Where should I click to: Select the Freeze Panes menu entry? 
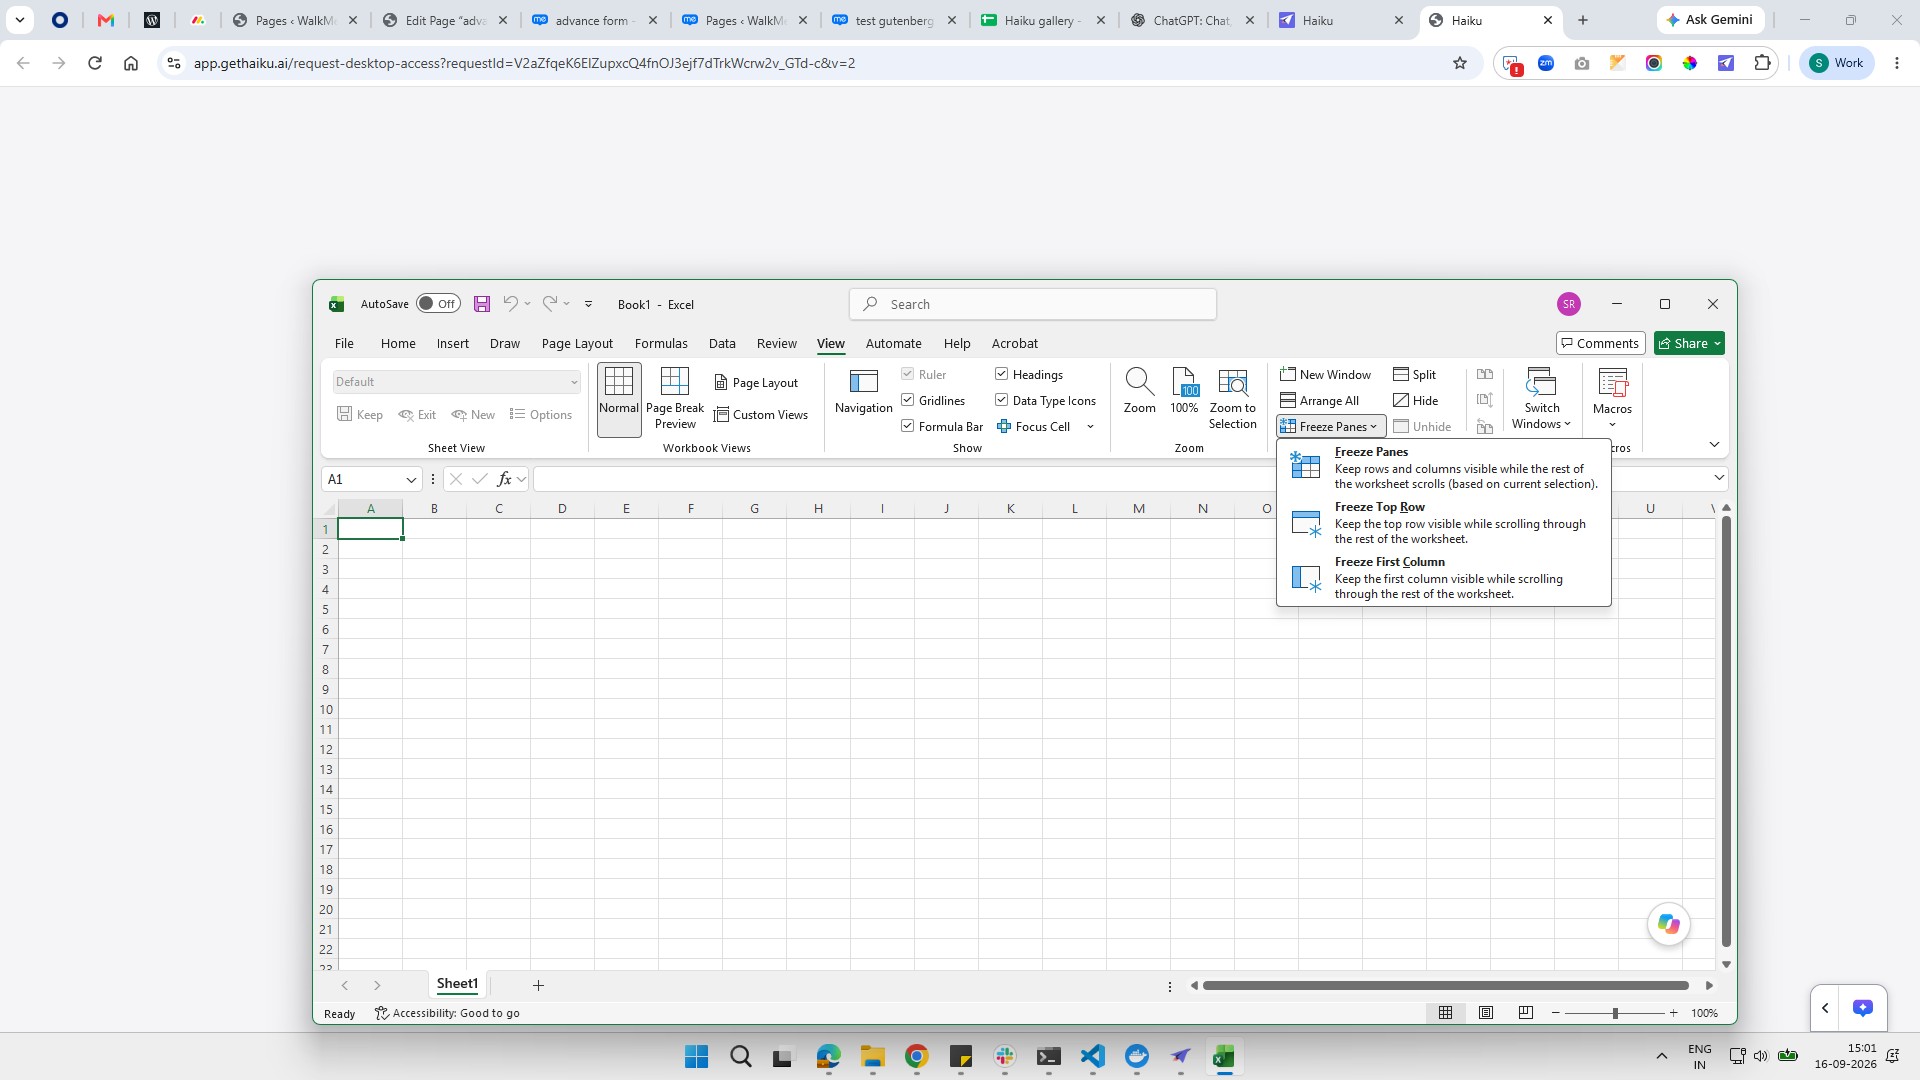1444,467
